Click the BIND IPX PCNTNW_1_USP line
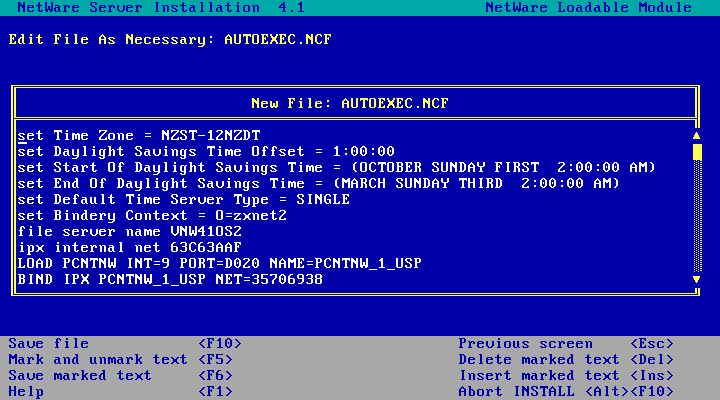 (x=170, y=279)
